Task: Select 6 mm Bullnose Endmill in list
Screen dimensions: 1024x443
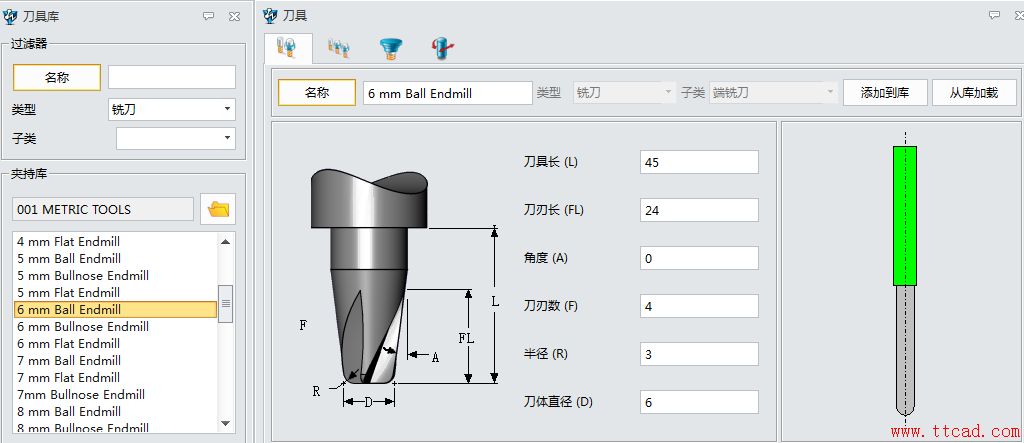Action: tap(115, 327)
